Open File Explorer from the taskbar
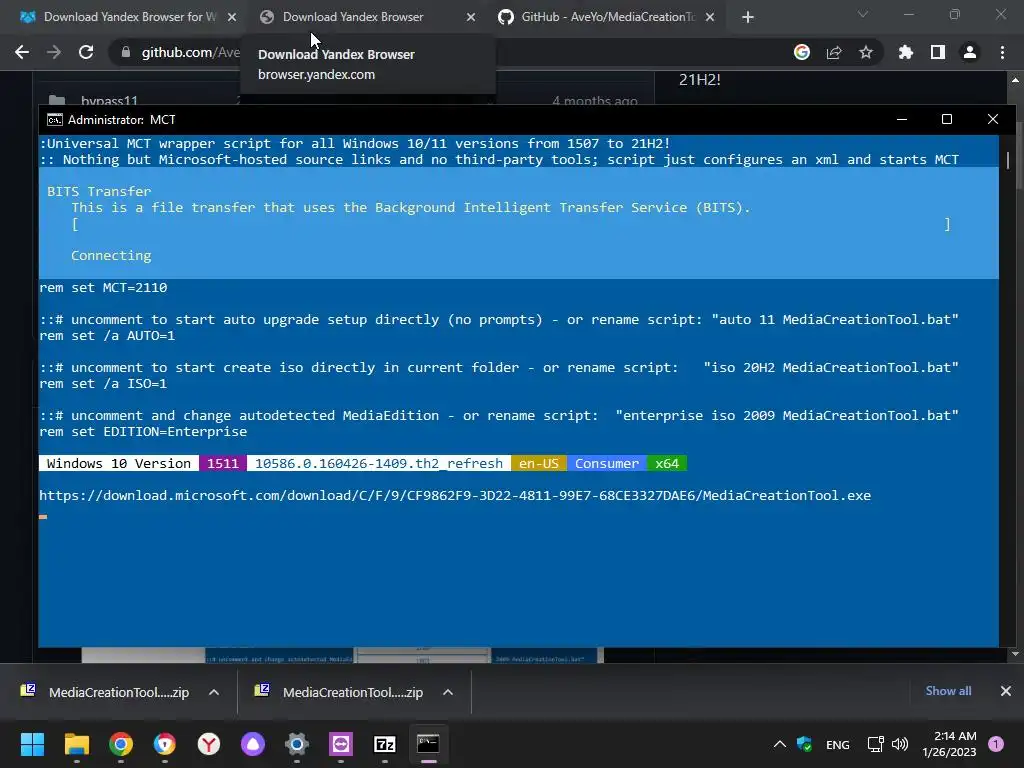 click(x=76, y=744)
